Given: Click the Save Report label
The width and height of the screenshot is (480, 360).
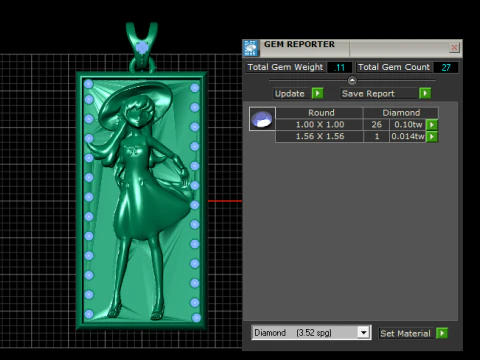Looking at the screenshot, I should (x=368, y=94).
